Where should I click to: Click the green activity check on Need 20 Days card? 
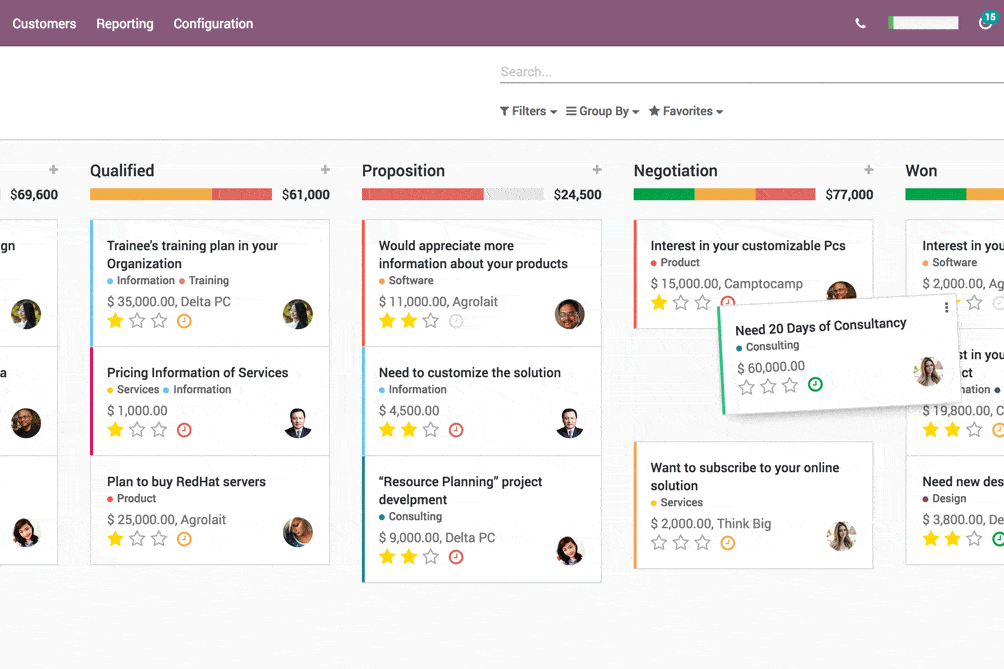coord(815,383)
